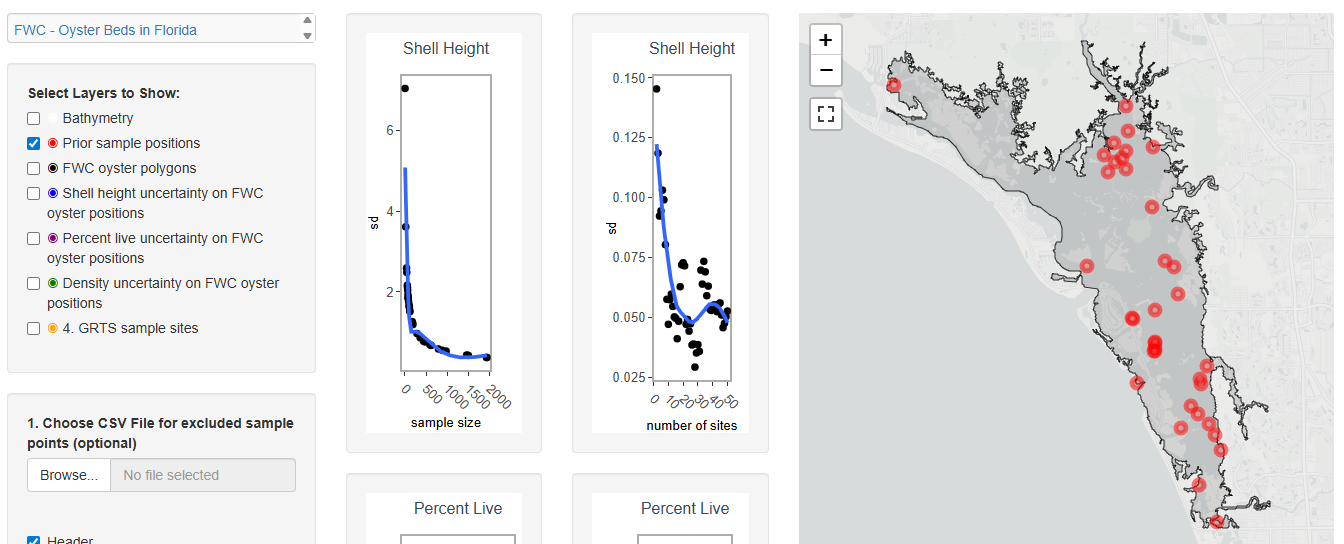
Task: Click the Shell Height number of sites plot
Action: tap(691, 228)
